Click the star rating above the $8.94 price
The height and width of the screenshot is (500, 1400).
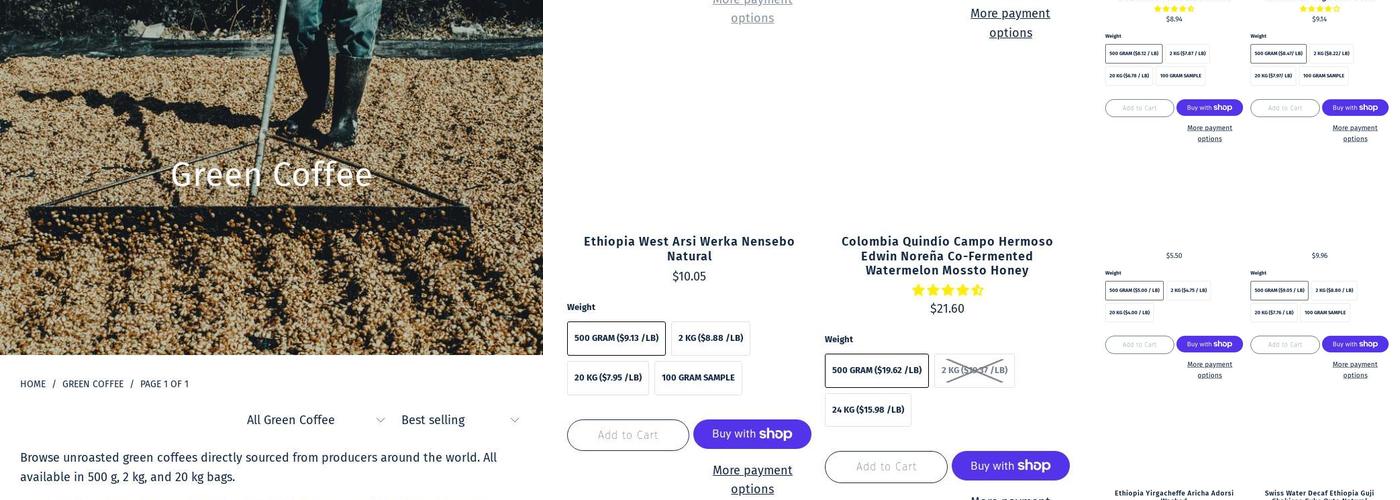pos(1173,9)
